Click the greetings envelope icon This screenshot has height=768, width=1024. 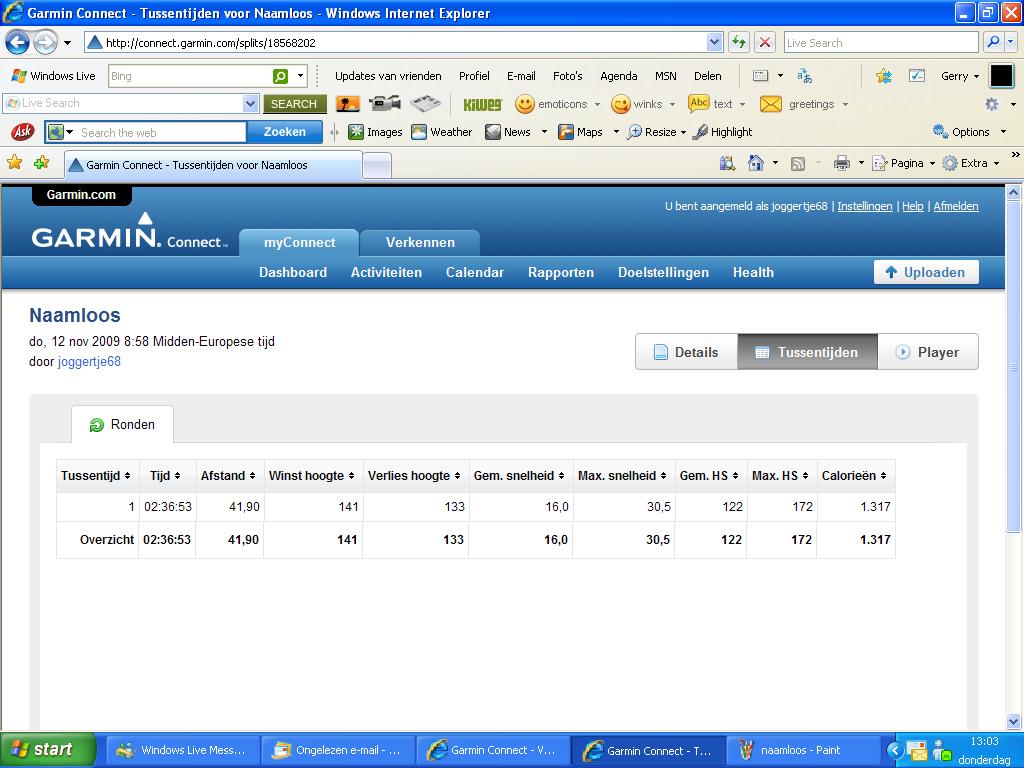(x=771, y=104)
